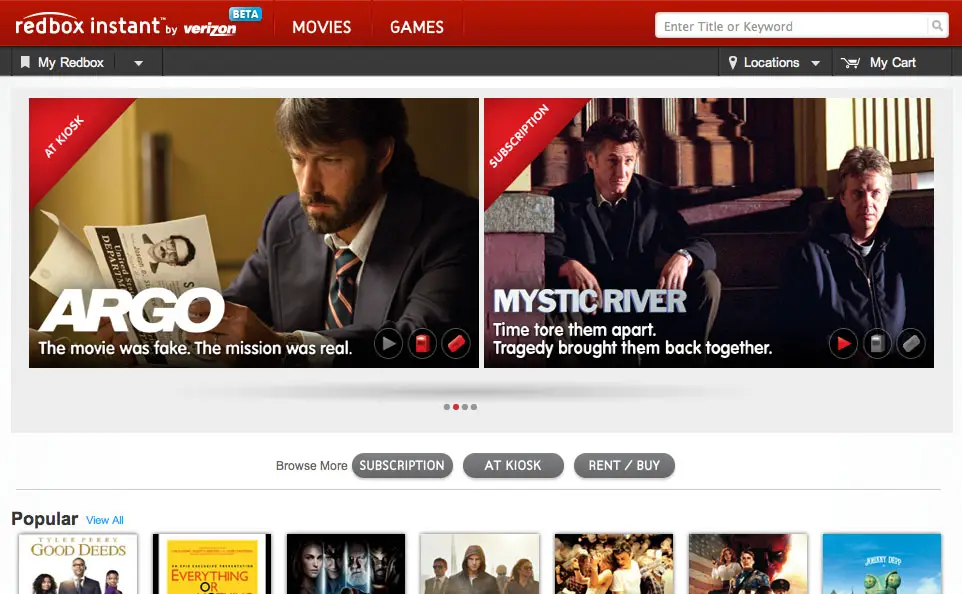
Task: Click the Mystic River SUBSCRIPTION corner ribbon
Action: (x=520, y=136)
